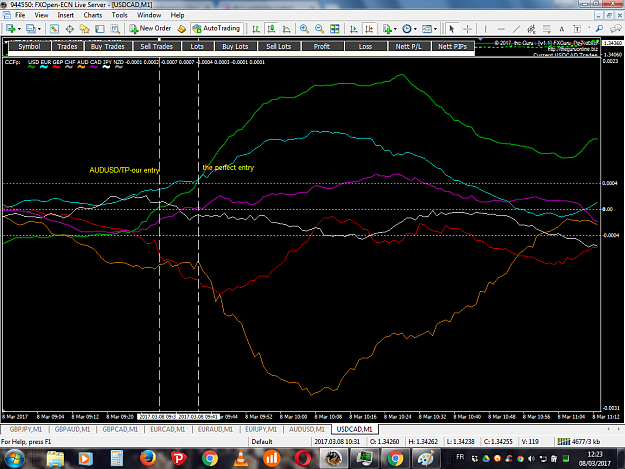Select the Vertical Line drawing tool
The image size is (625, 469).
click(x=485, y=29)
